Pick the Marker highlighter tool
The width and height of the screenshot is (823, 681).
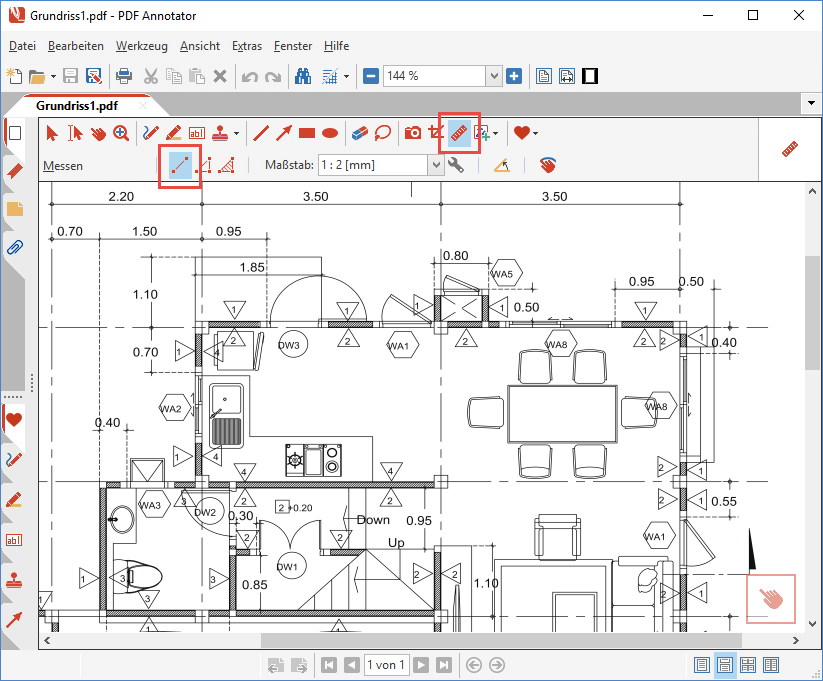point(174,133)
